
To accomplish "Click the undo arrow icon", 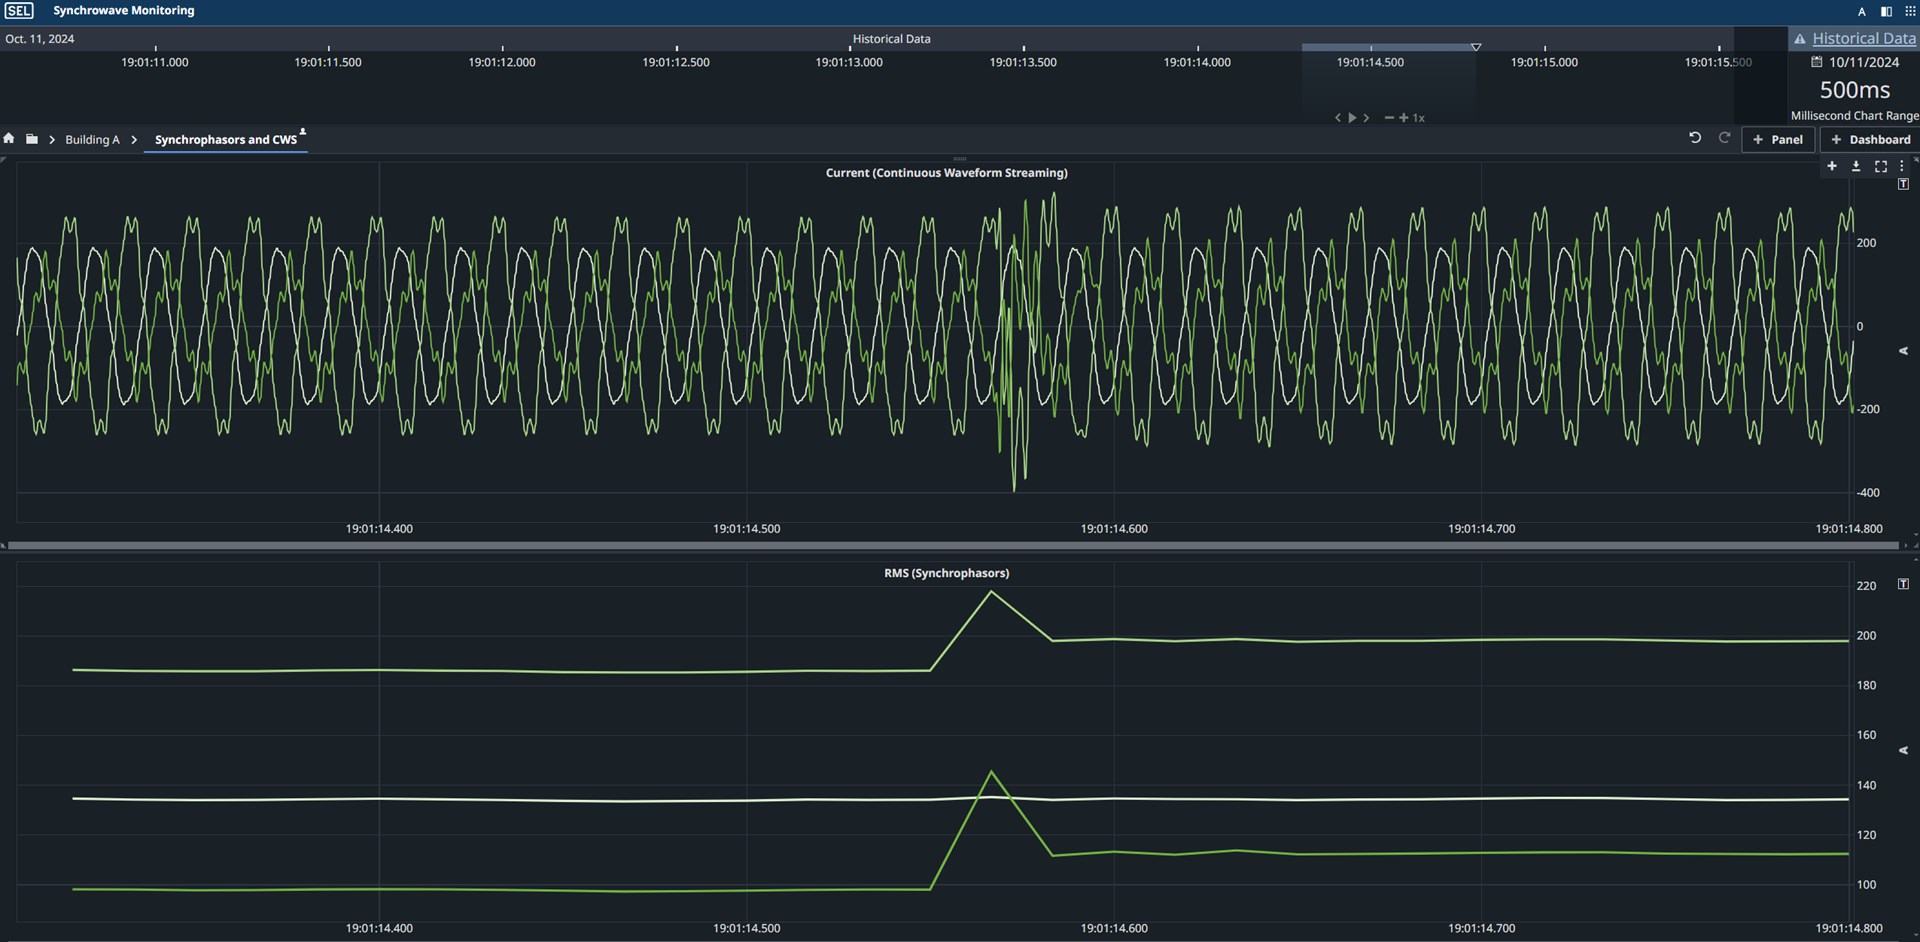I will coord(1695,138).
